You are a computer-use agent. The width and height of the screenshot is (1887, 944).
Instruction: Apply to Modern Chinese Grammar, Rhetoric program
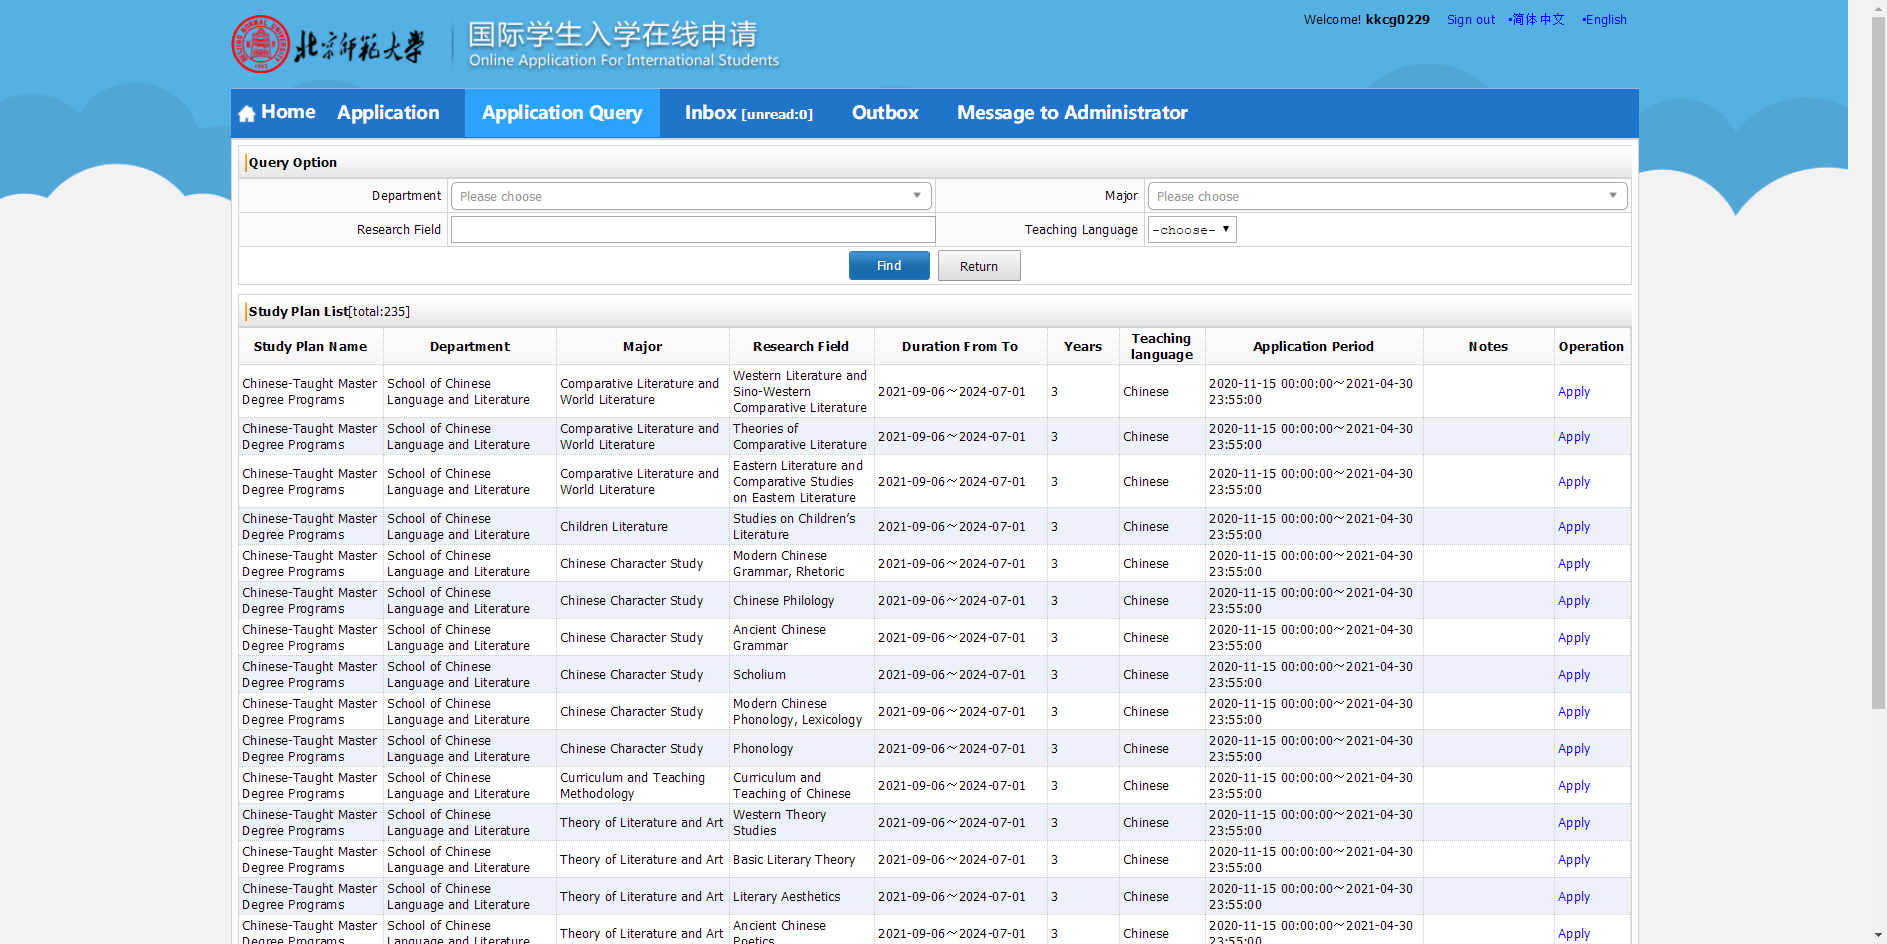(x=1573, y=564)
